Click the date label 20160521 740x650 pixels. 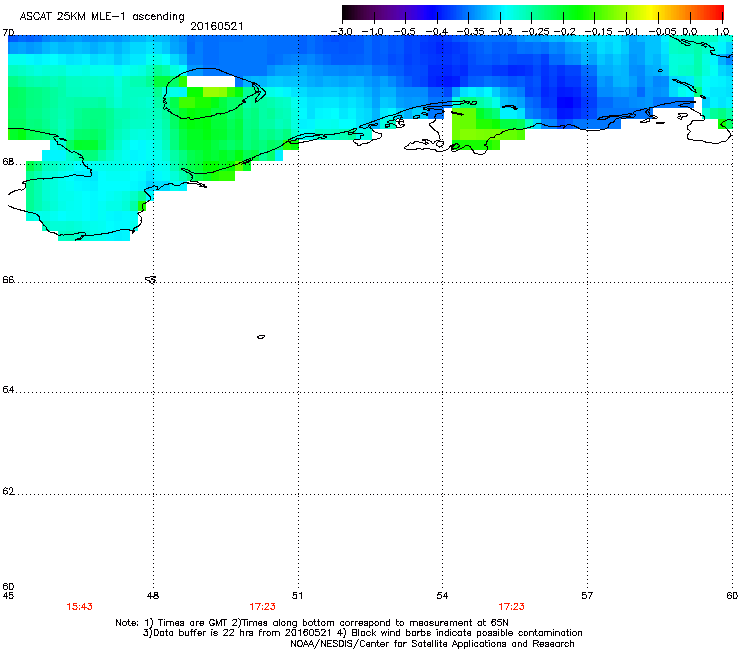pos(217,26)
